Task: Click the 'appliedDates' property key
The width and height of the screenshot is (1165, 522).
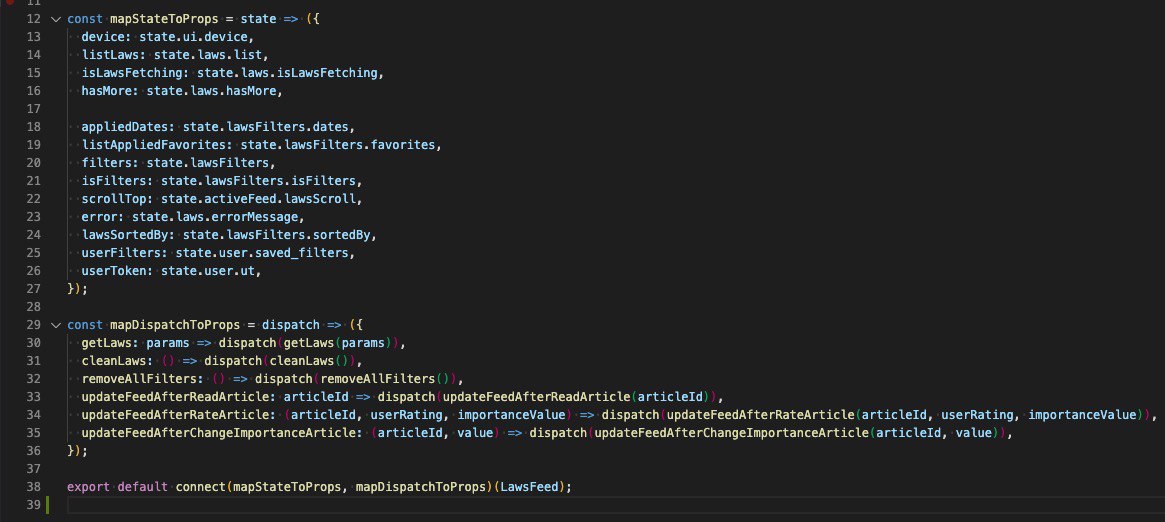Action: tap(125, 127)
